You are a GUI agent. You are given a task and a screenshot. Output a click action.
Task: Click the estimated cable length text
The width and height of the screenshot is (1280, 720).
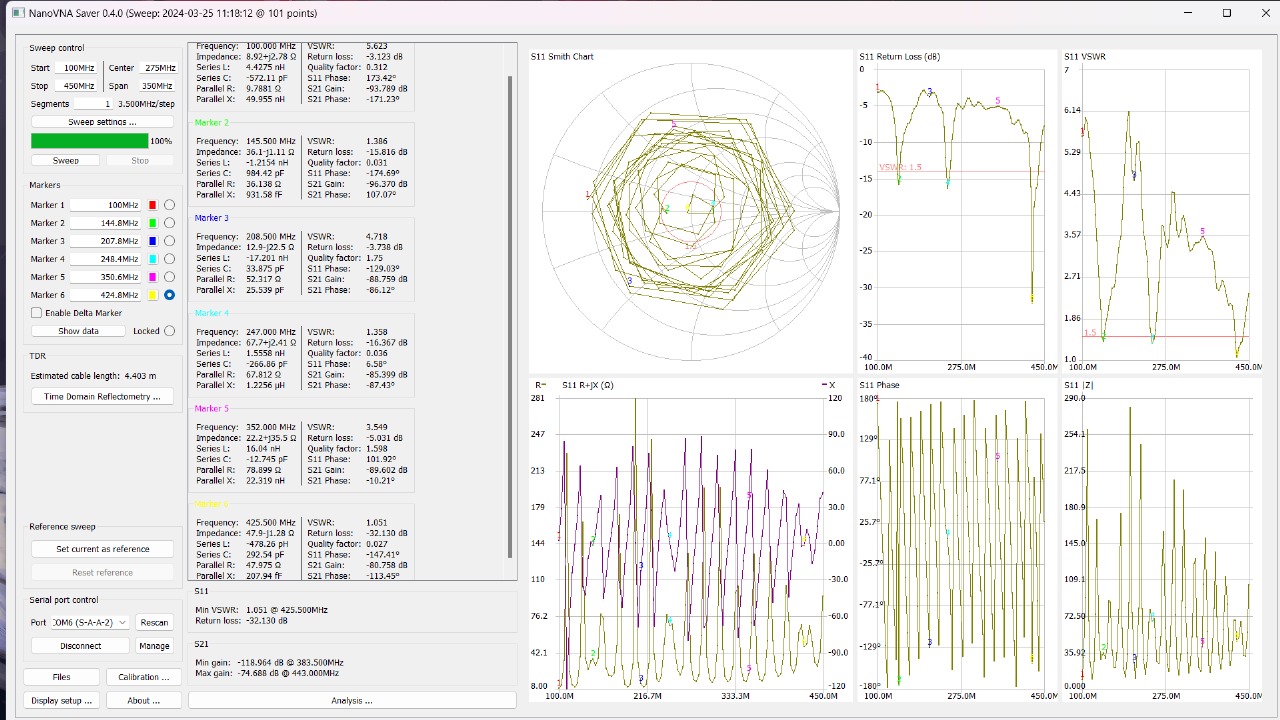[x=93, y=376]
